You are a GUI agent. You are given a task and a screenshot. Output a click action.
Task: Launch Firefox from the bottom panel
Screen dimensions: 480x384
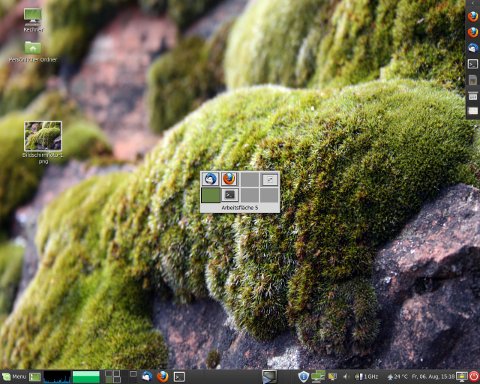click(163, 377)
